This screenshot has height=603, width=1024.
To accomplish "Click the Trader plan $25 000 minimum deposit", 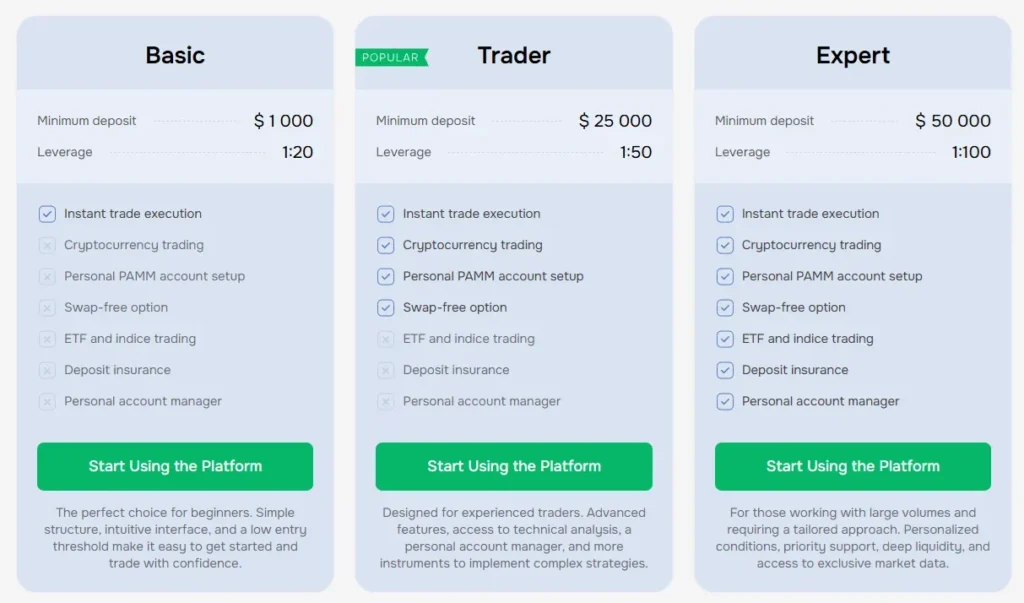I will [x=615, y=121].
